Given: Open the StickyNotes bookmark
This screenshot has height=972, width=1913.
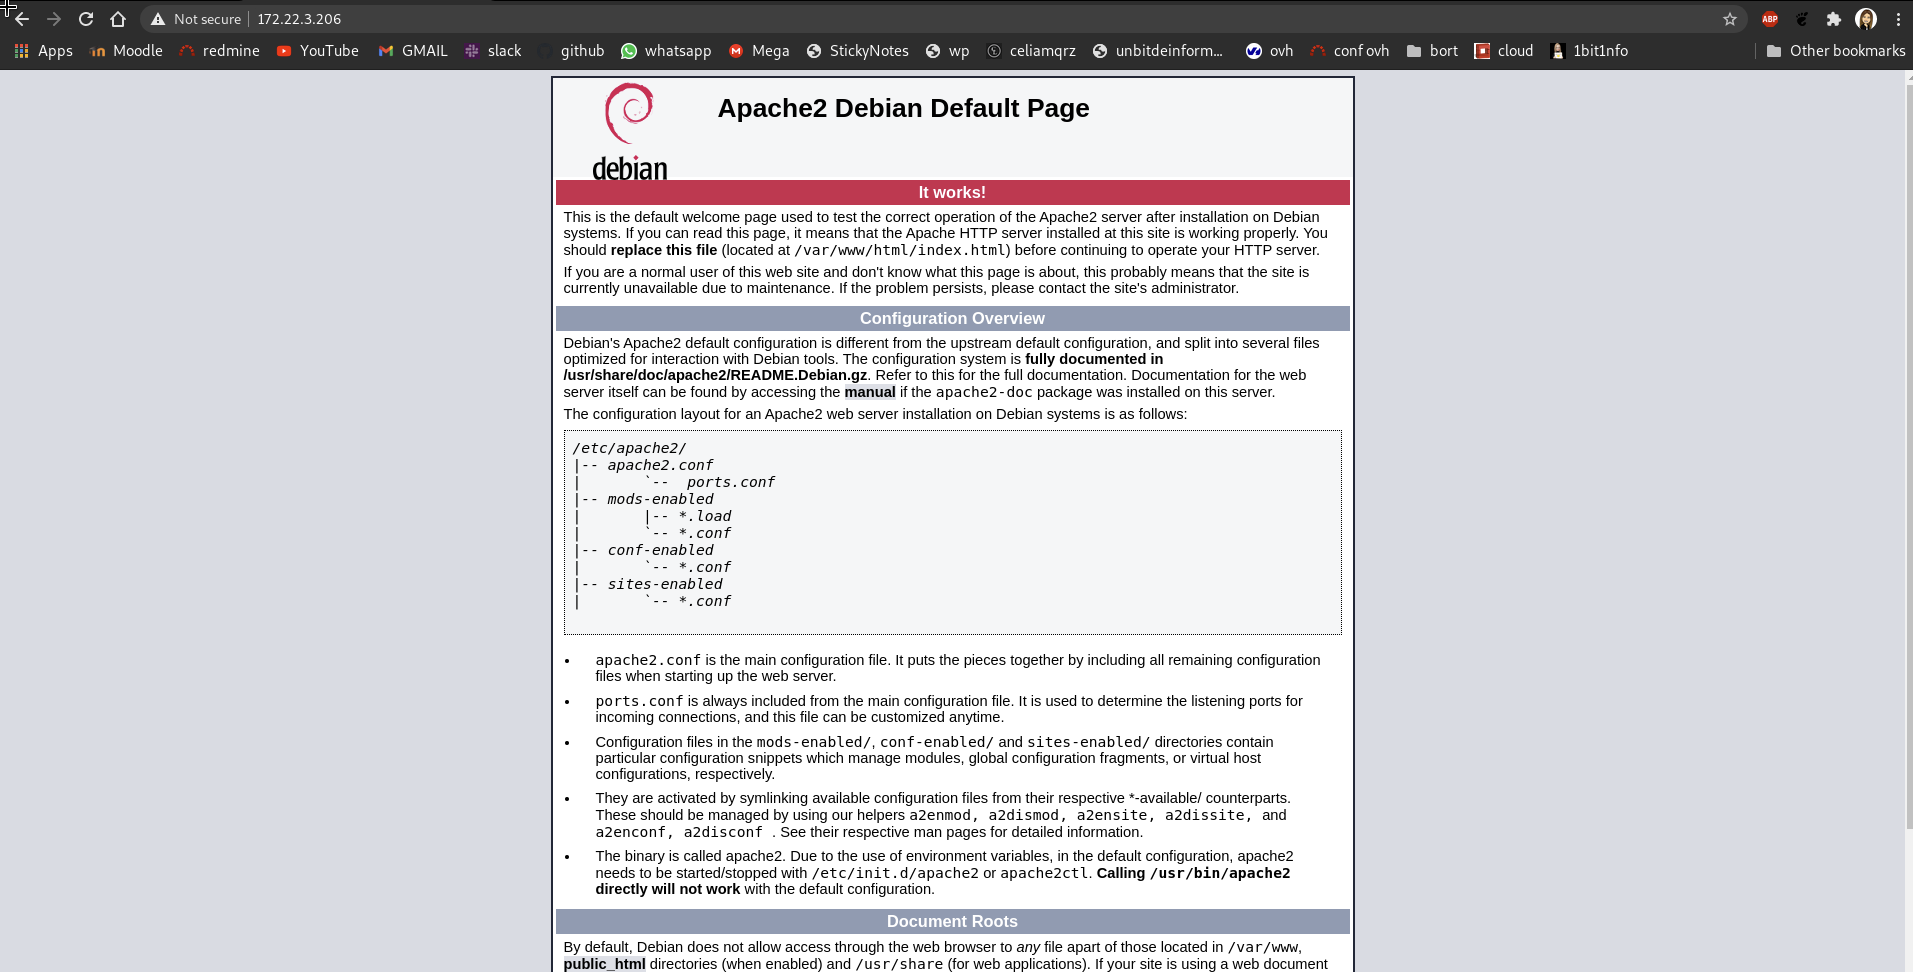Looking at the screenshot, I should pyautogui.click(x=857, y=50).
